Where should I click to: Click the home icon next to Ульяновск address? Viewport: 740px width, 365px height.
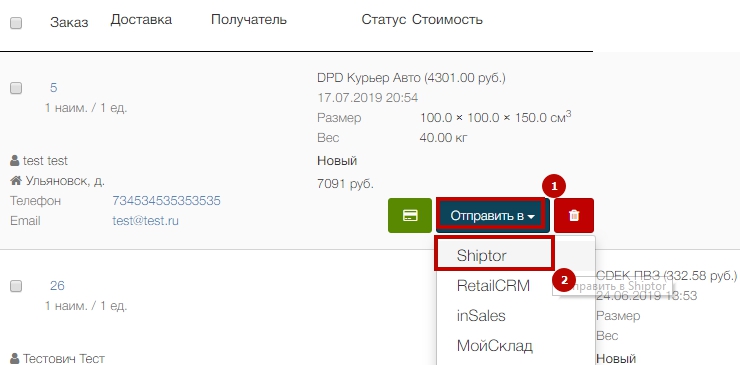pyautogui.click(x=16, y=181)
